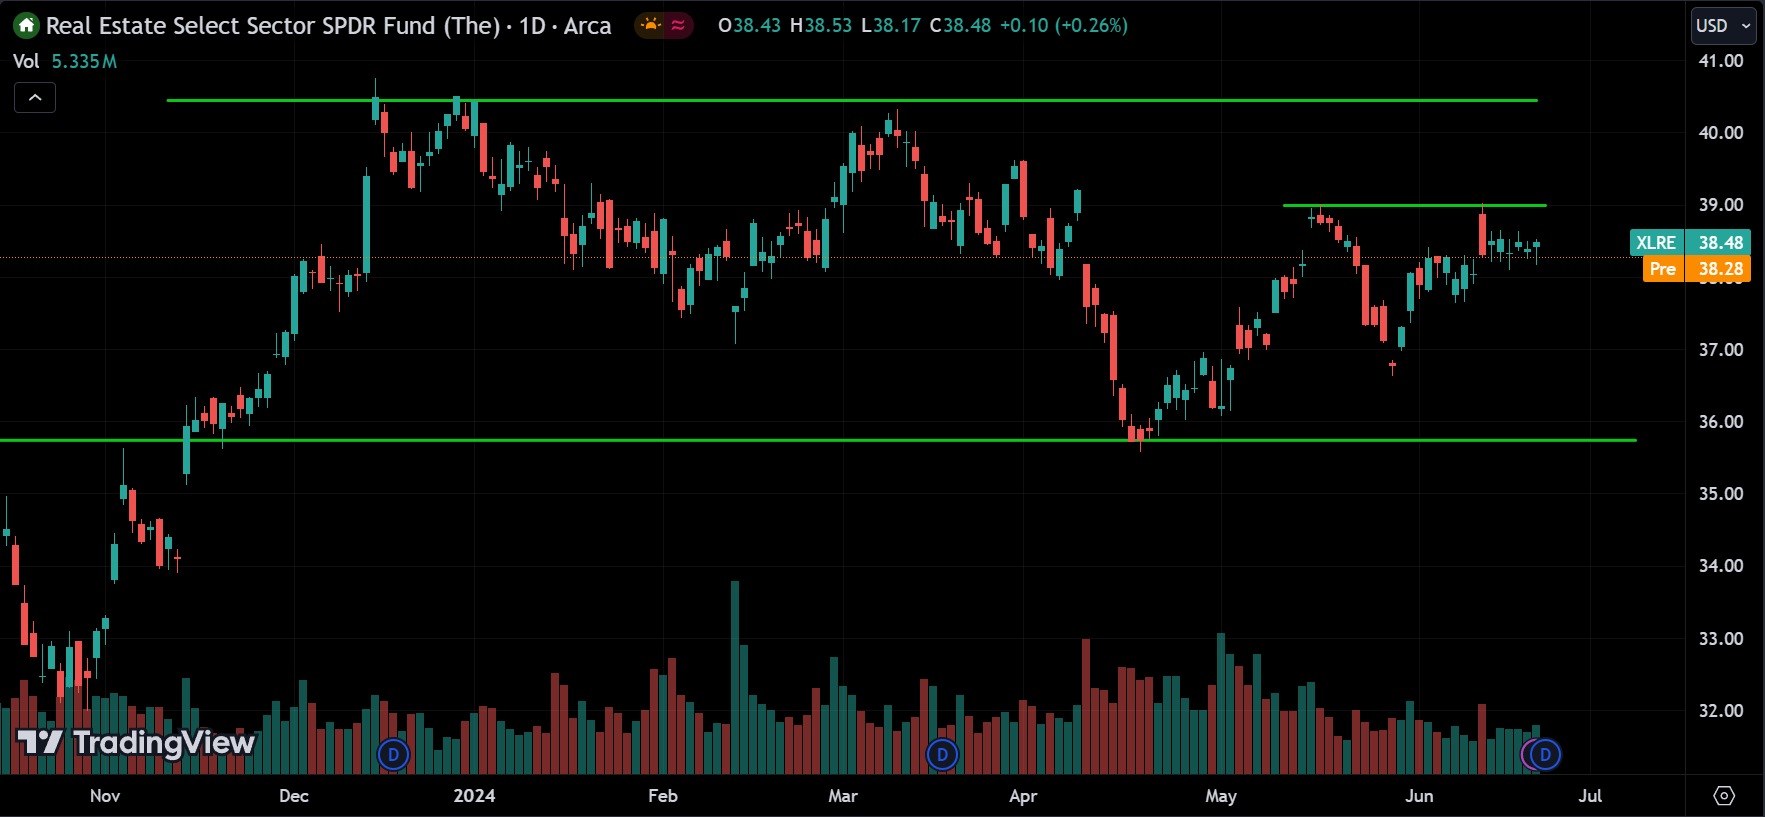This screenshot has height=817, width=1765.
Task: Click the 41.00 price axis label
Action: (1721, 61)
